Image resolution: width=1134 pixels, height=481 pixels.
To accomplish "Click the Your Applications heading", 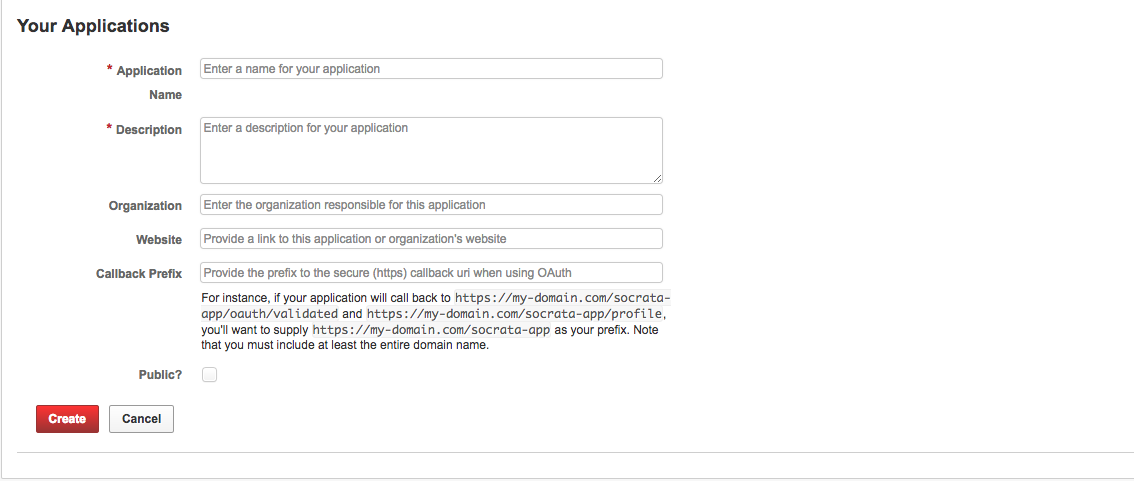I will [93, 26].
